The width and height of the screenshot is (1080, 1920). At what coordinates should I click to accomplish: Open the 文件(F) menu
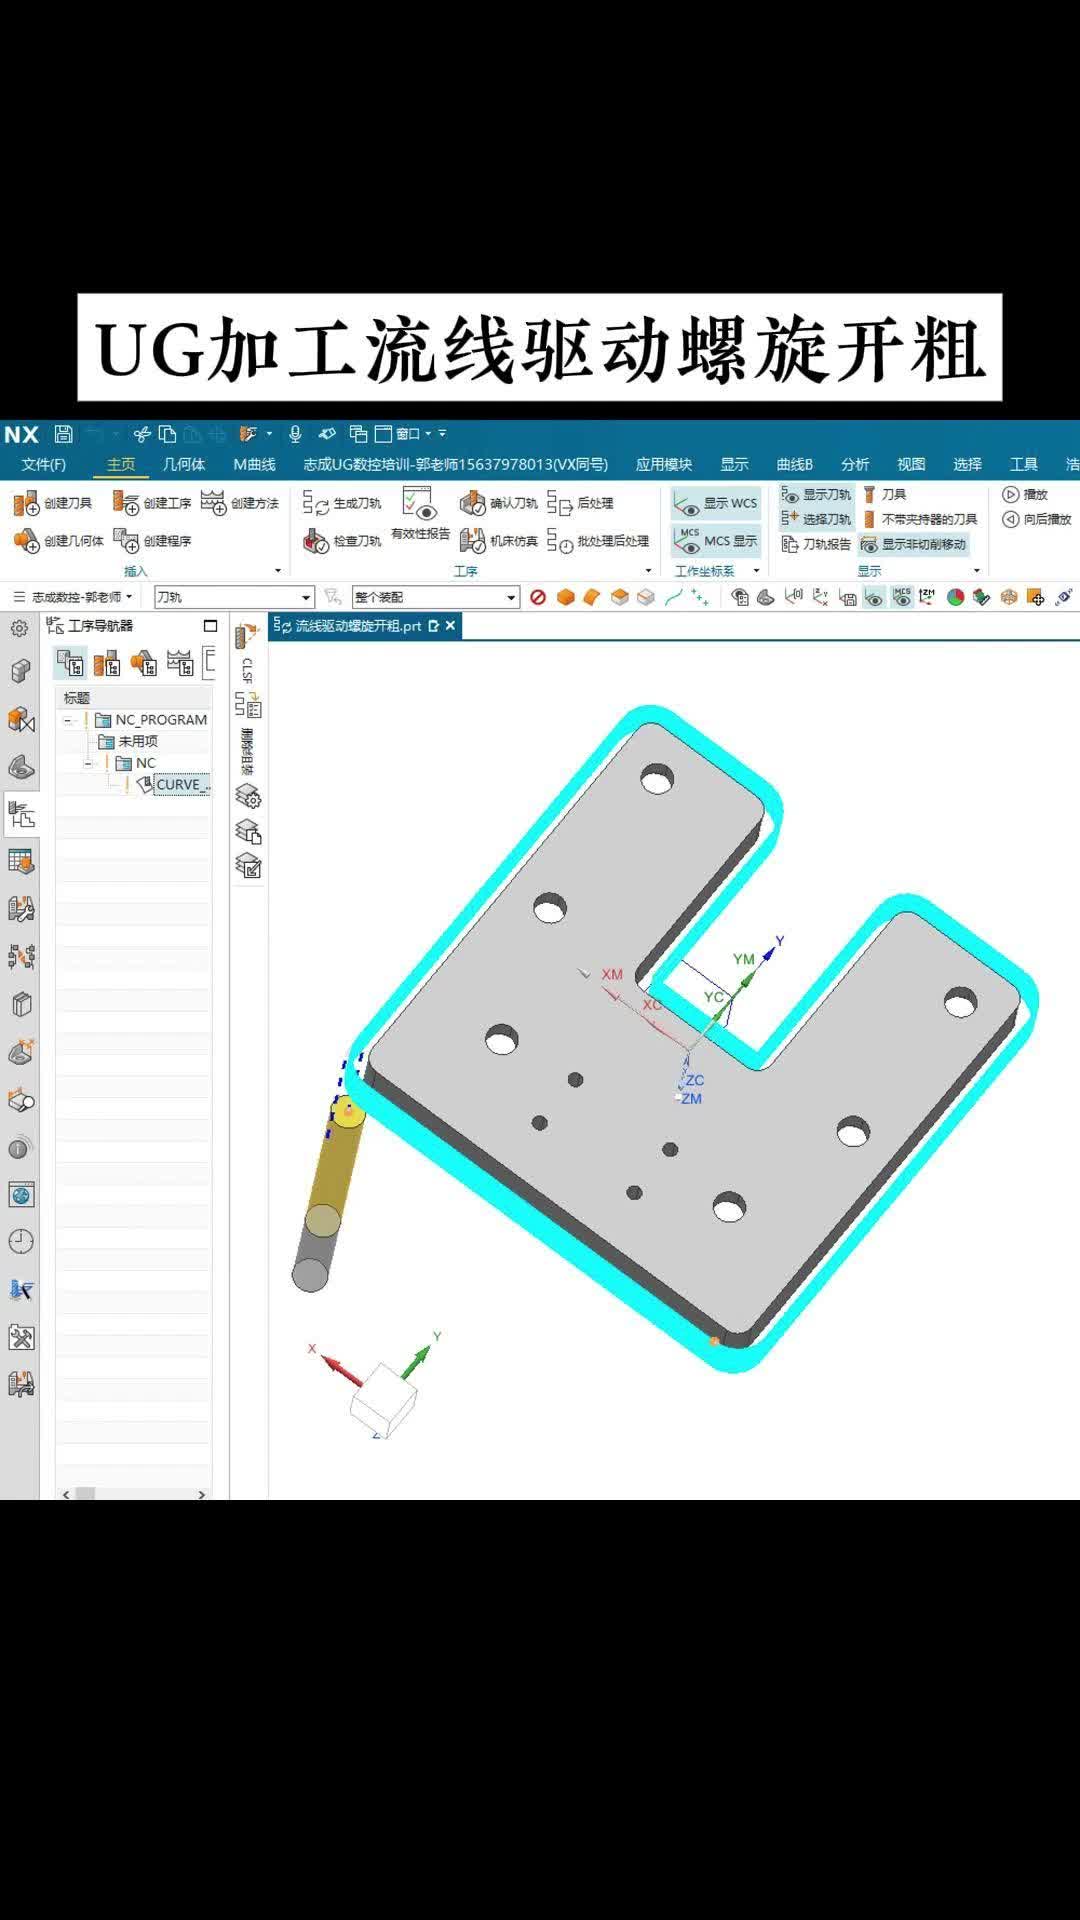tap(43, 464)
